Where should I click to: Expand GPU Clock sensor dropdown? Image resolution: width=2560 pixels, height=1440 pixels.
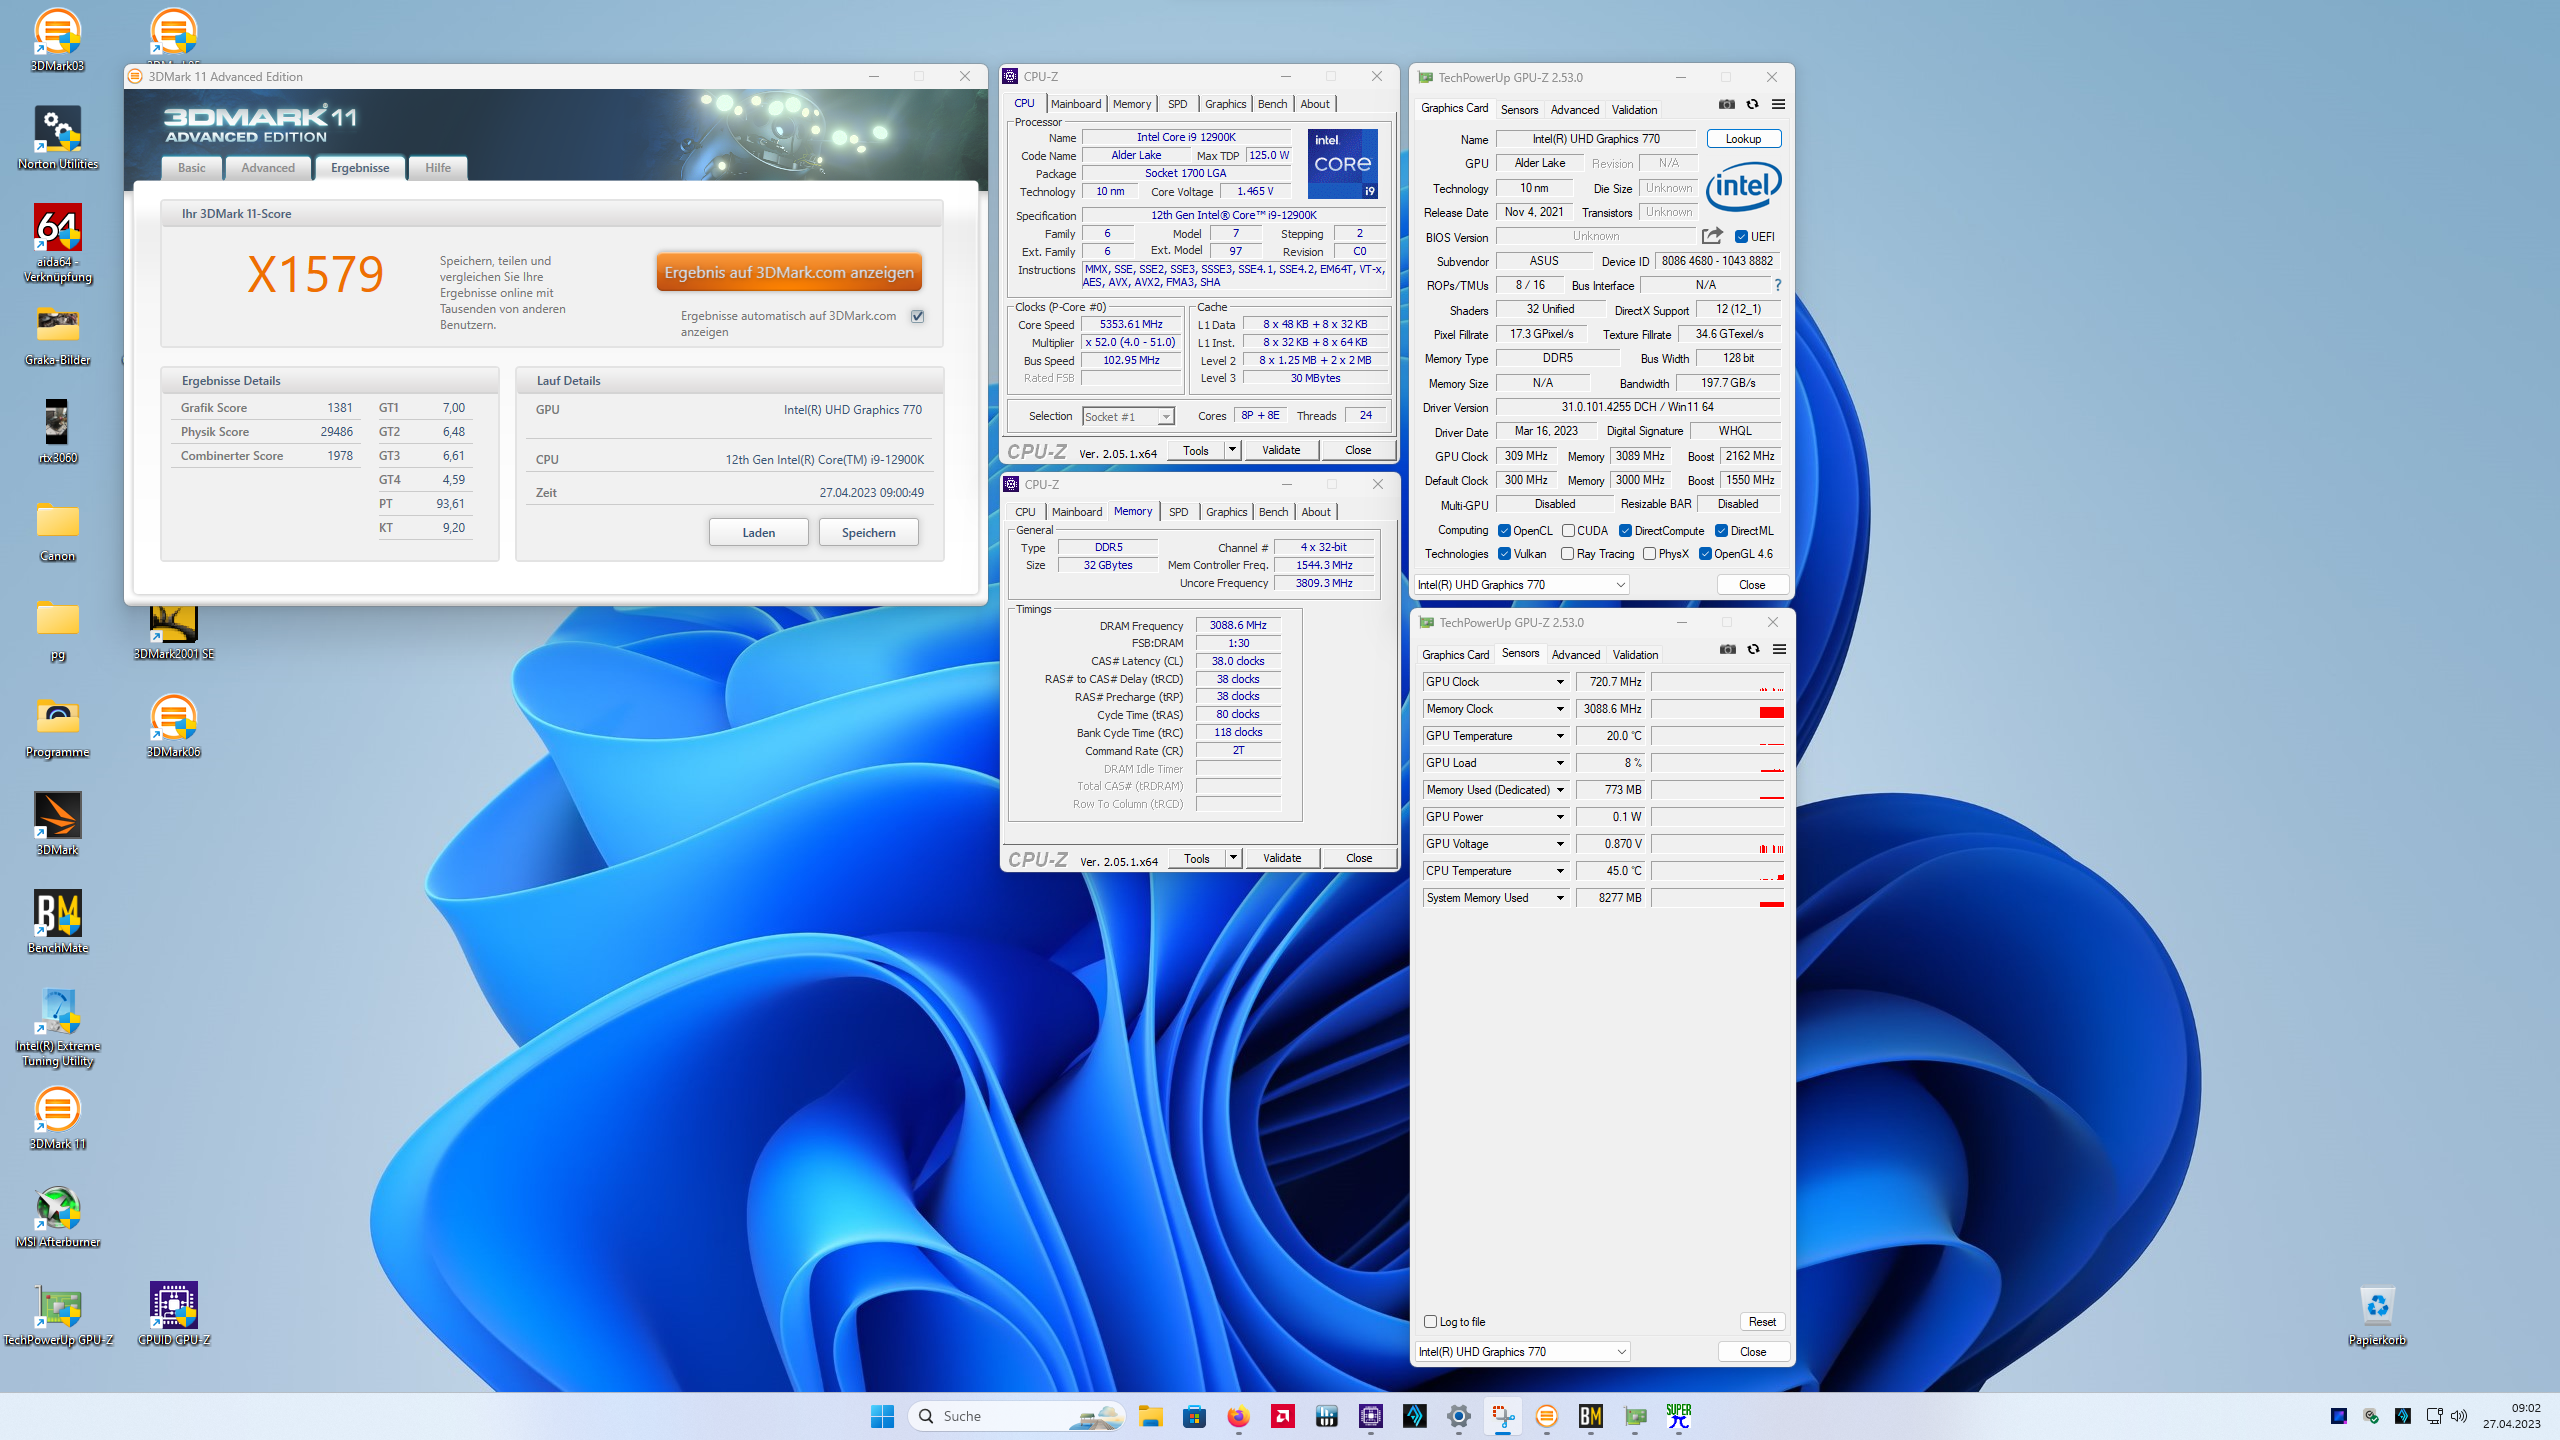[x=1560, y=682]
